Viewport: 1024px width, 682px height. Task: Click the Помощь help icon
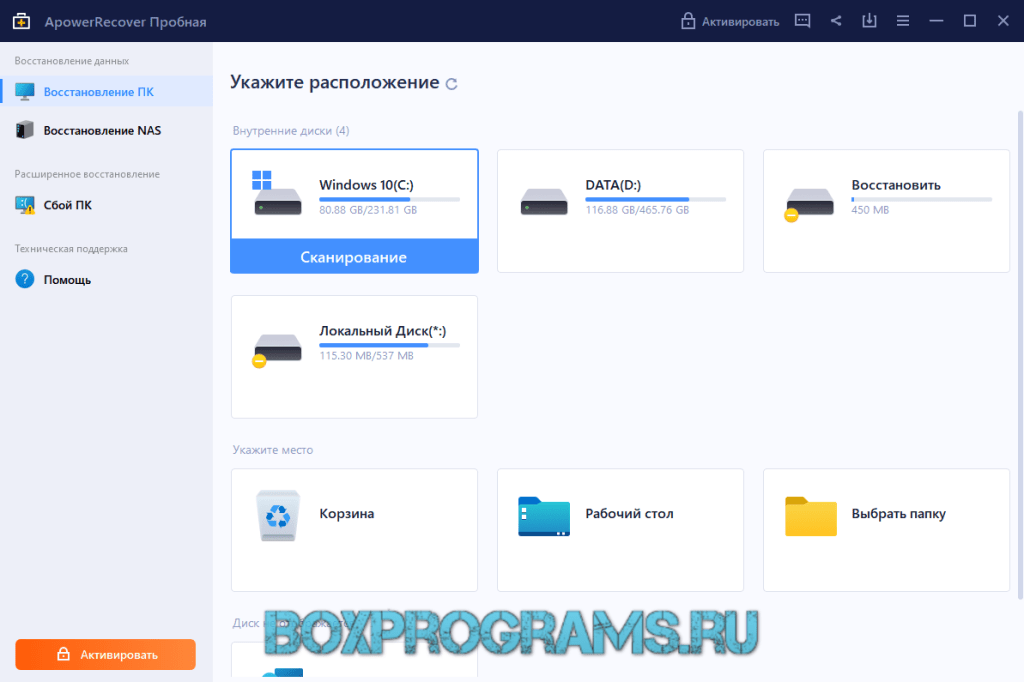pyautogui.click(x=25, y=280)
